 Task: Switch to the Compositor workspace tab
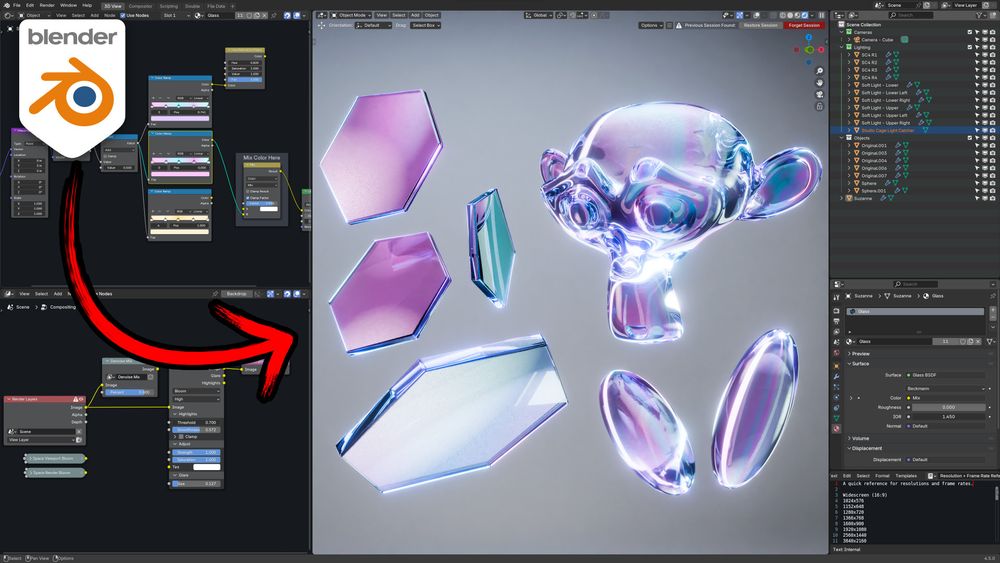(140, 6)
